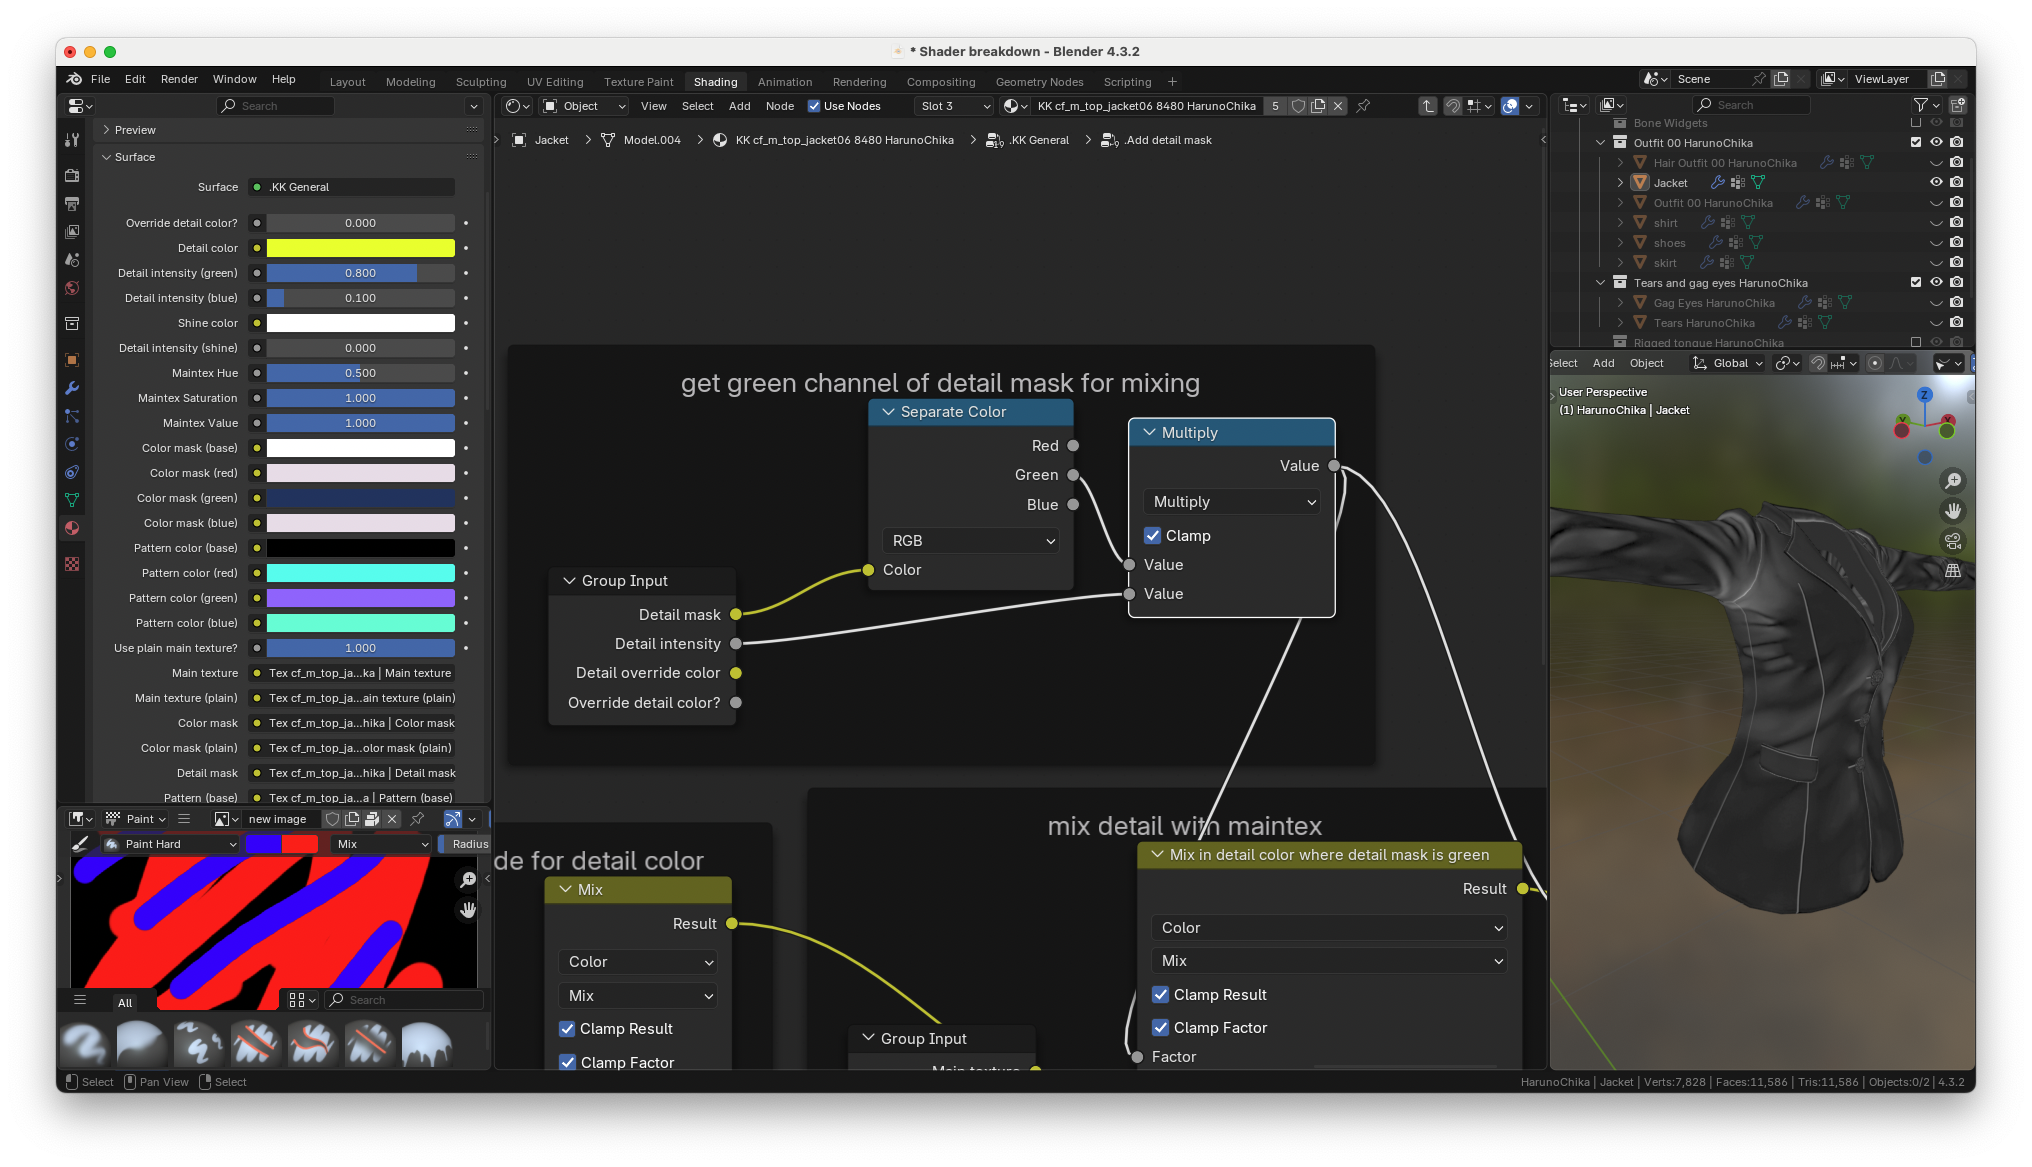Image resolution: width=2032 pixels, height=1167 pixels.
Task: Click the yellow Detail color swatch
Action: (360, 248)
